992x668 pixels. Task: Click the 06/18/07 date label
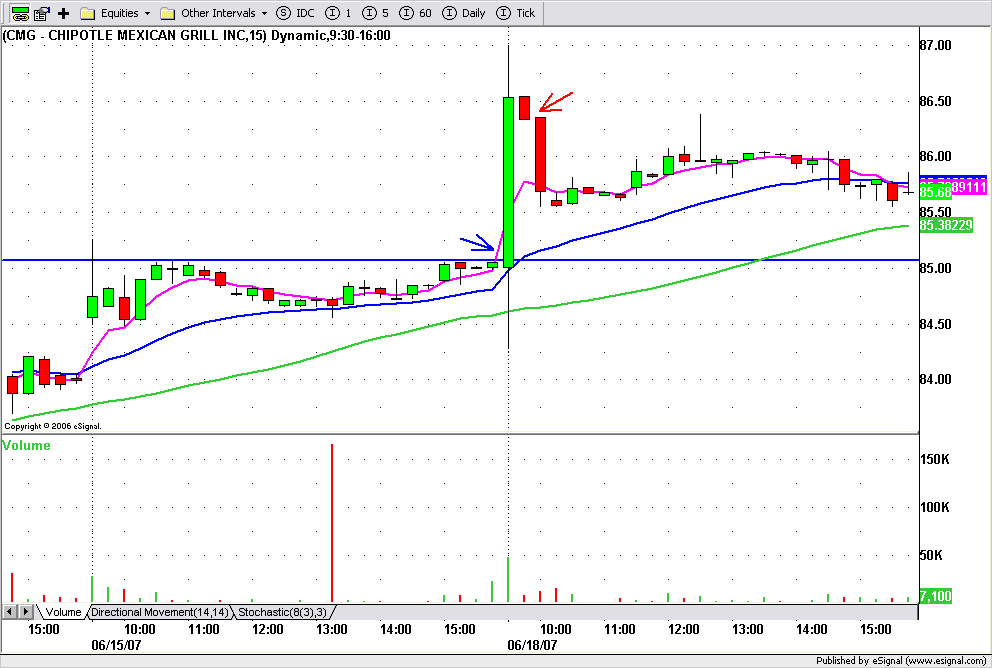tap(532, 645)
